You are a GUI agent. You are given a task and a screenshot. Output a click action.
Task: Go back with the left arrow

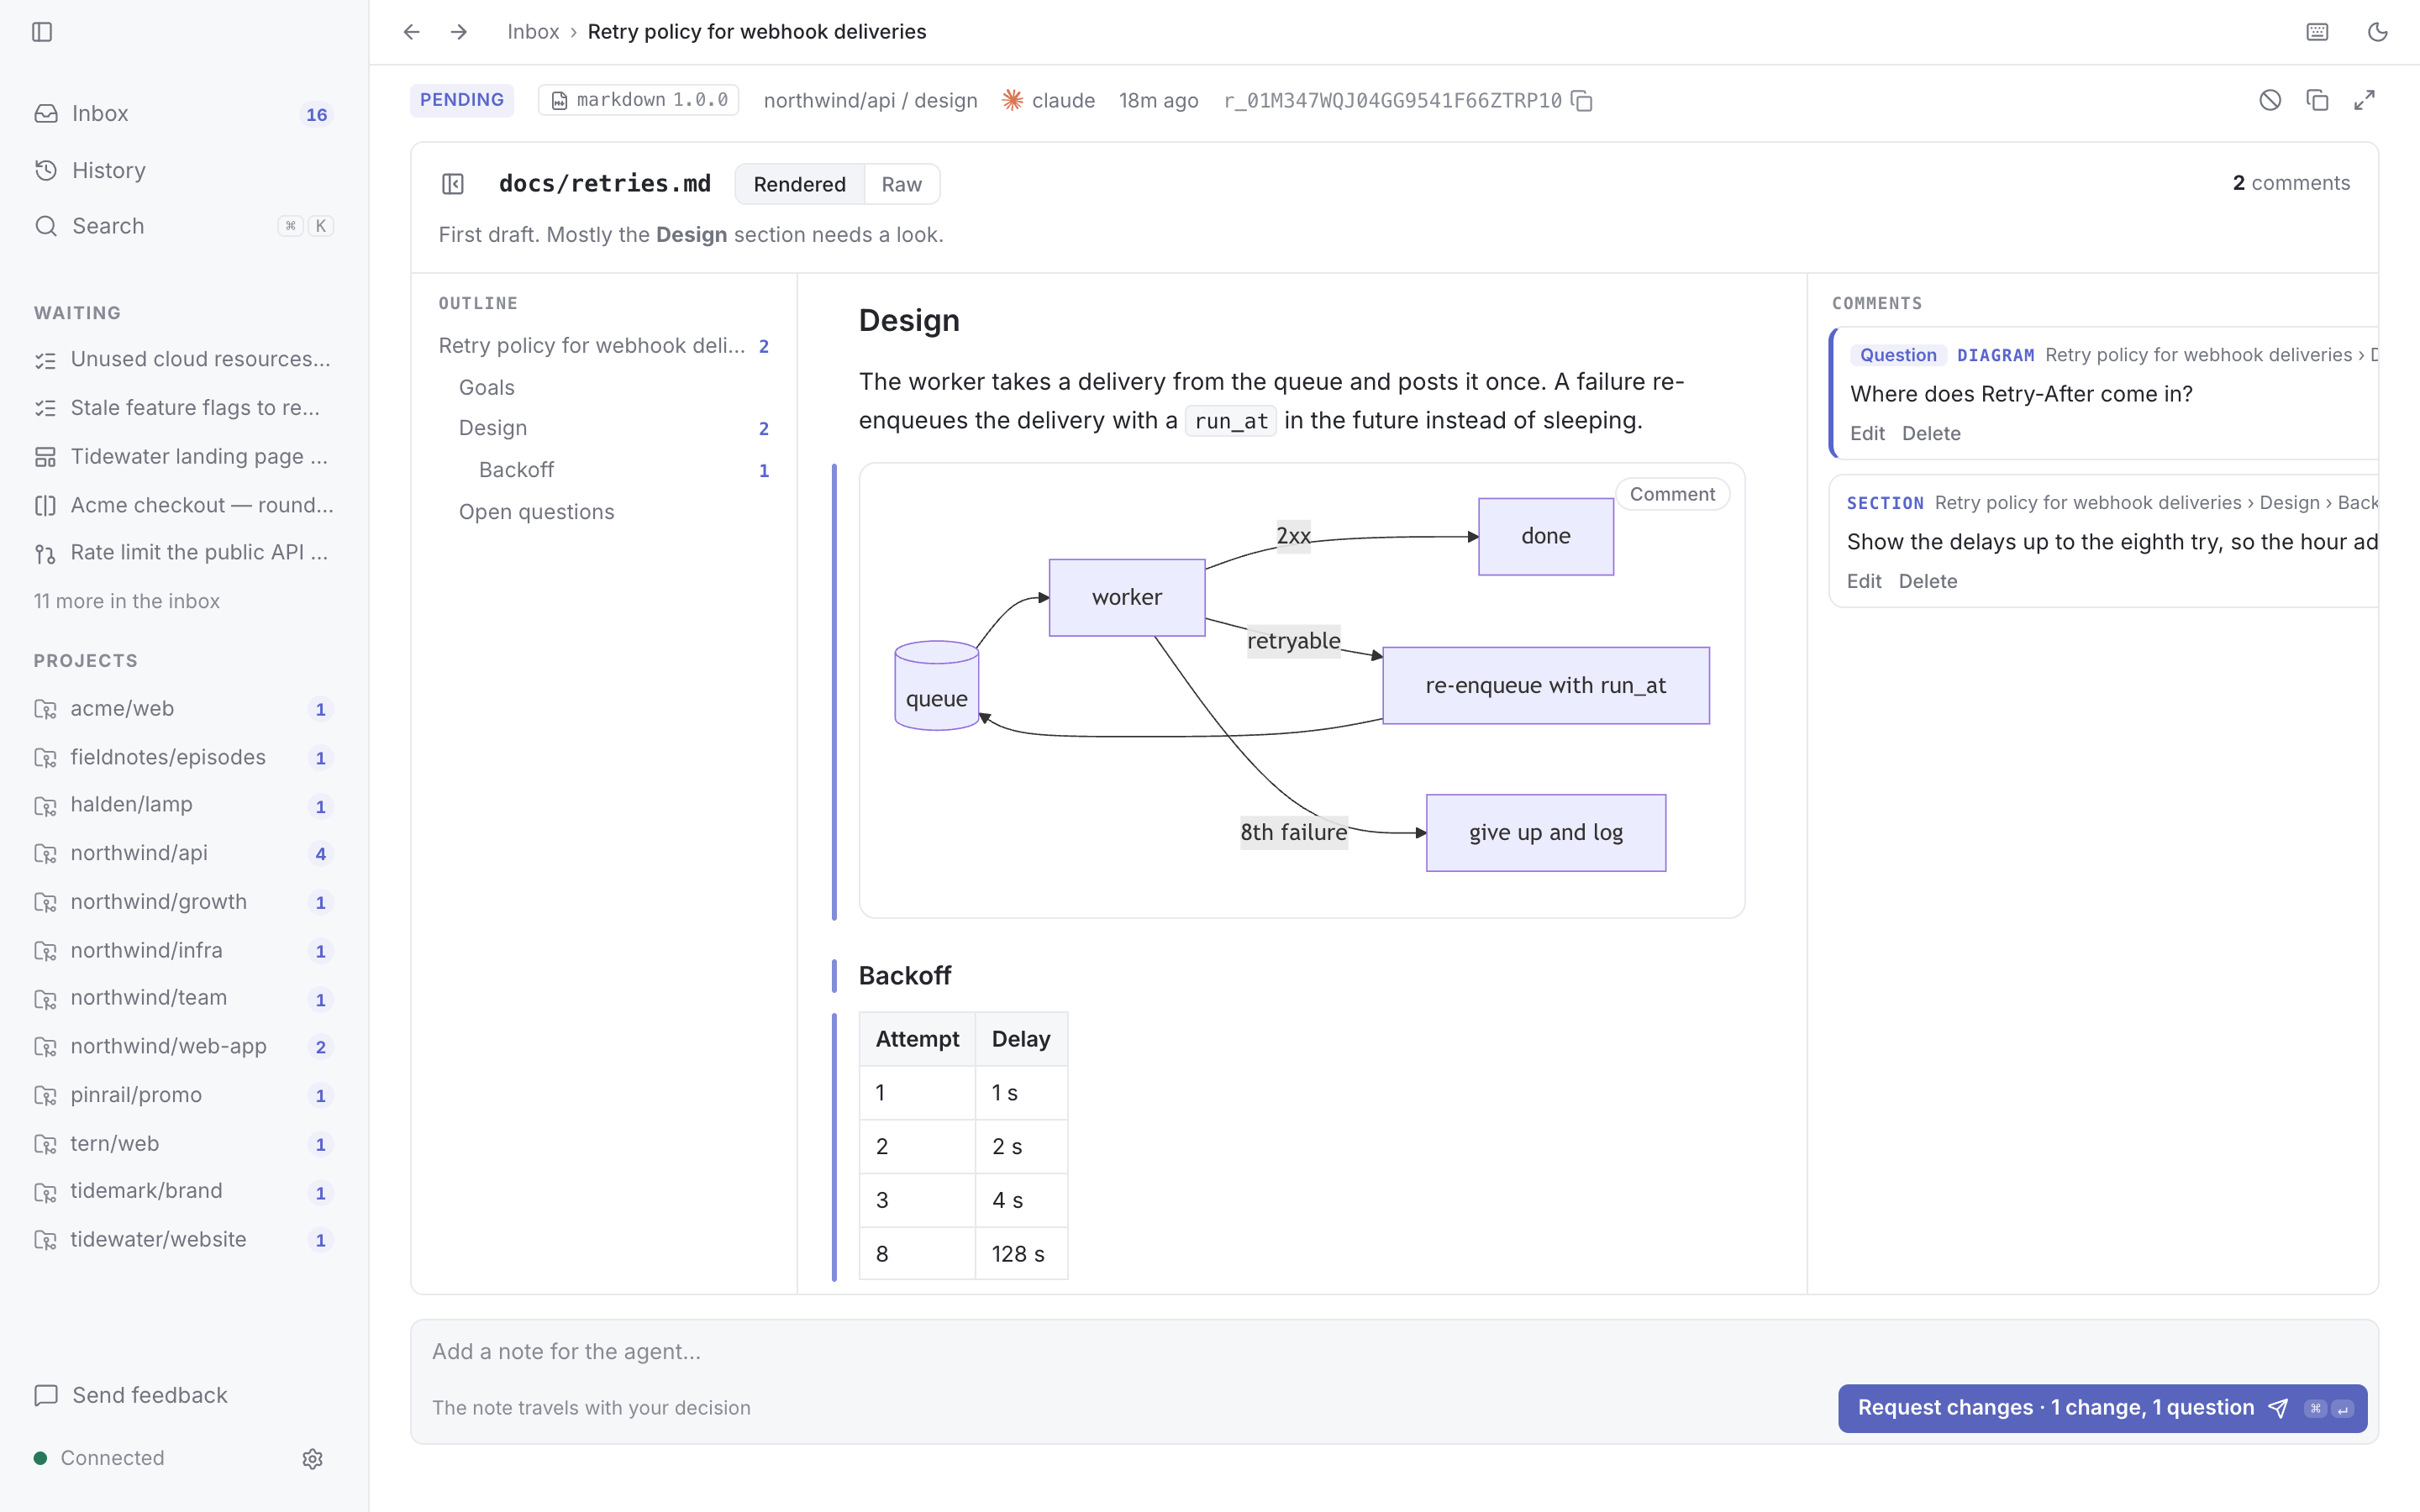click(411, 32)
